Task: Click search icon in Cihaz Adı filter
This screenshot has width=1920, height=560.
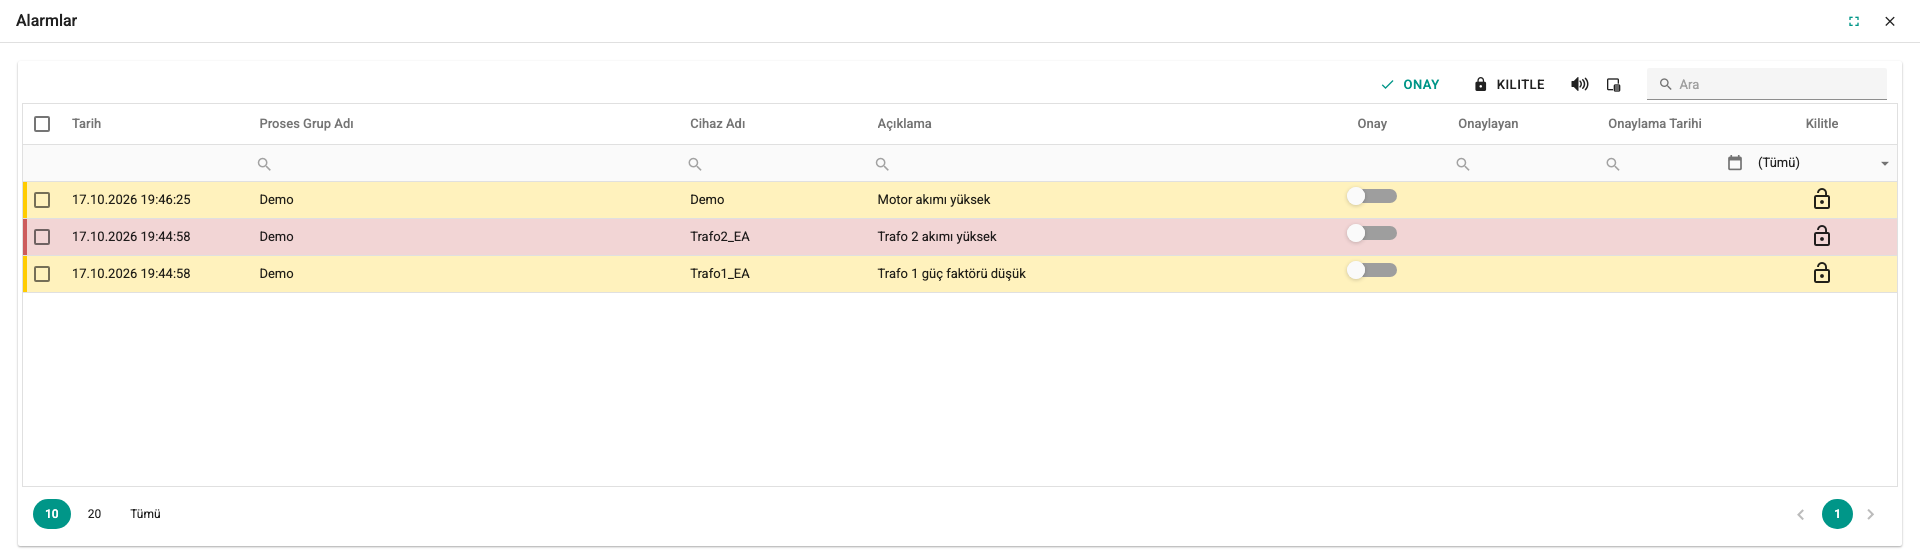Action: 695,164
